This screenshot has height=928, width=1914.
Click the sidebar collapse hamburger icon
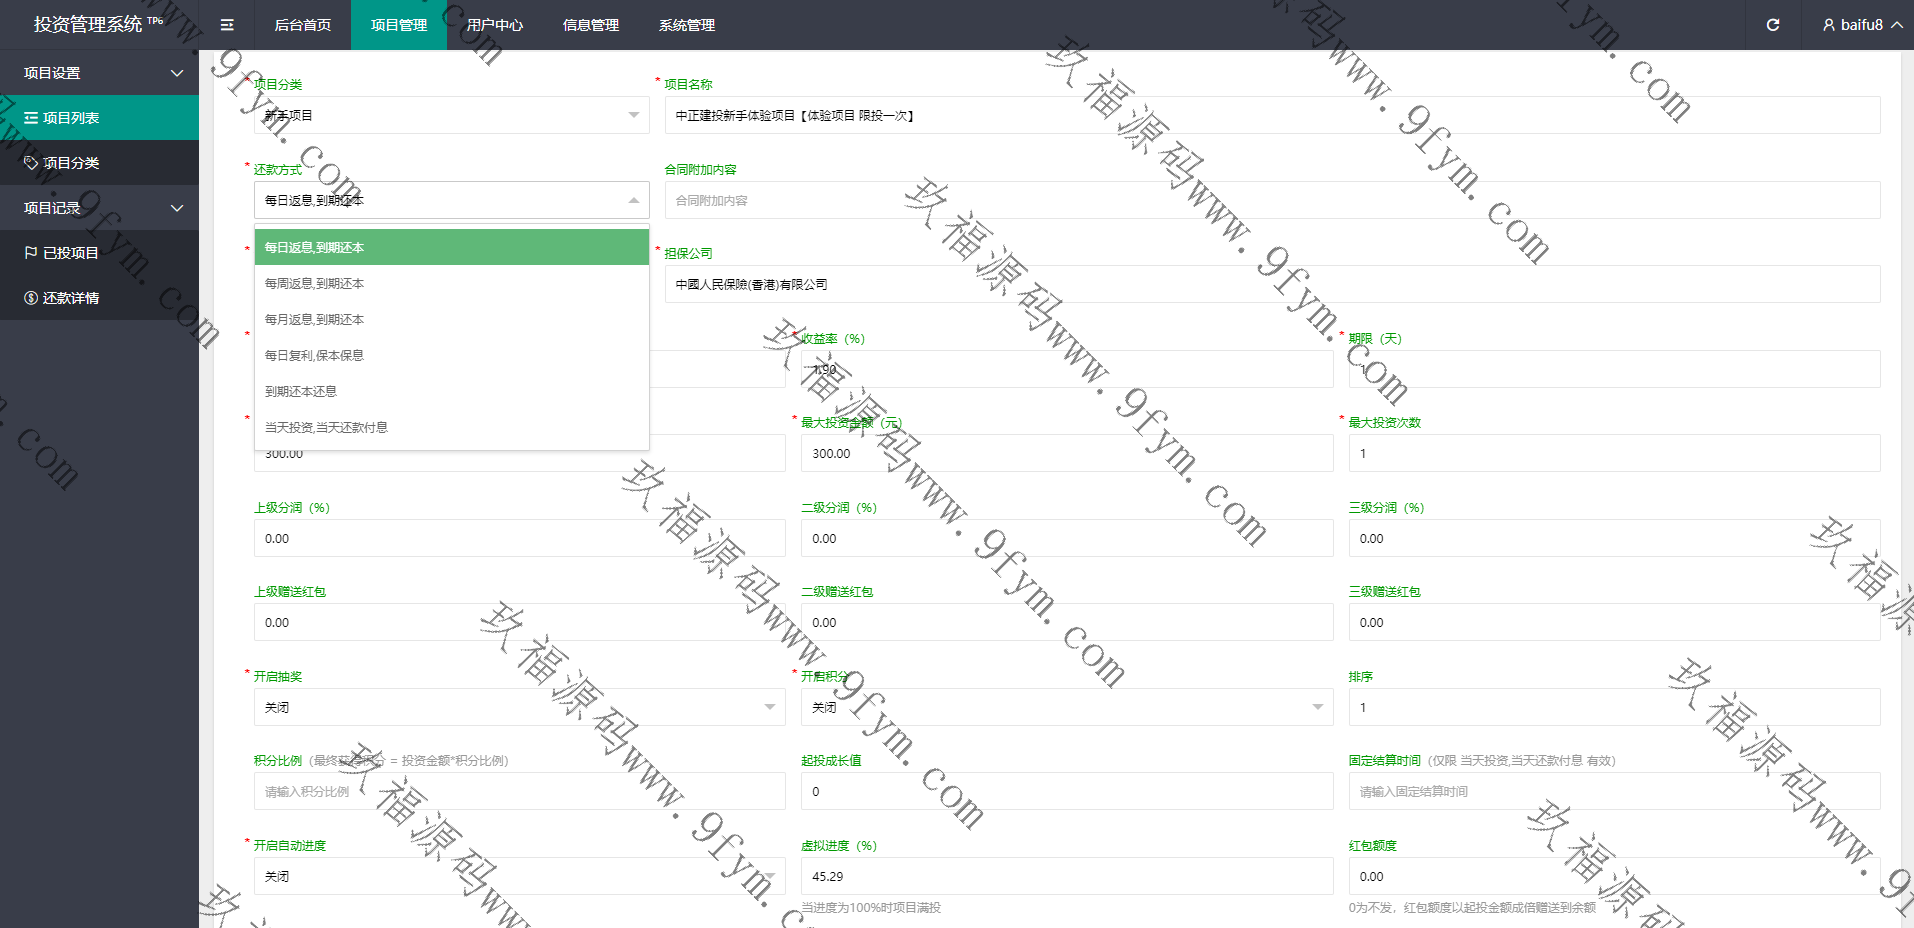point(227,25)
